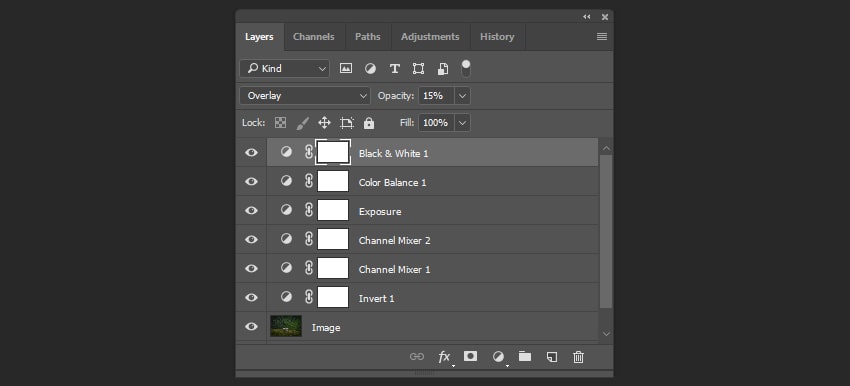Delete layer trash icon
Viewport: 850px width, 386px height.
(578, 356)
